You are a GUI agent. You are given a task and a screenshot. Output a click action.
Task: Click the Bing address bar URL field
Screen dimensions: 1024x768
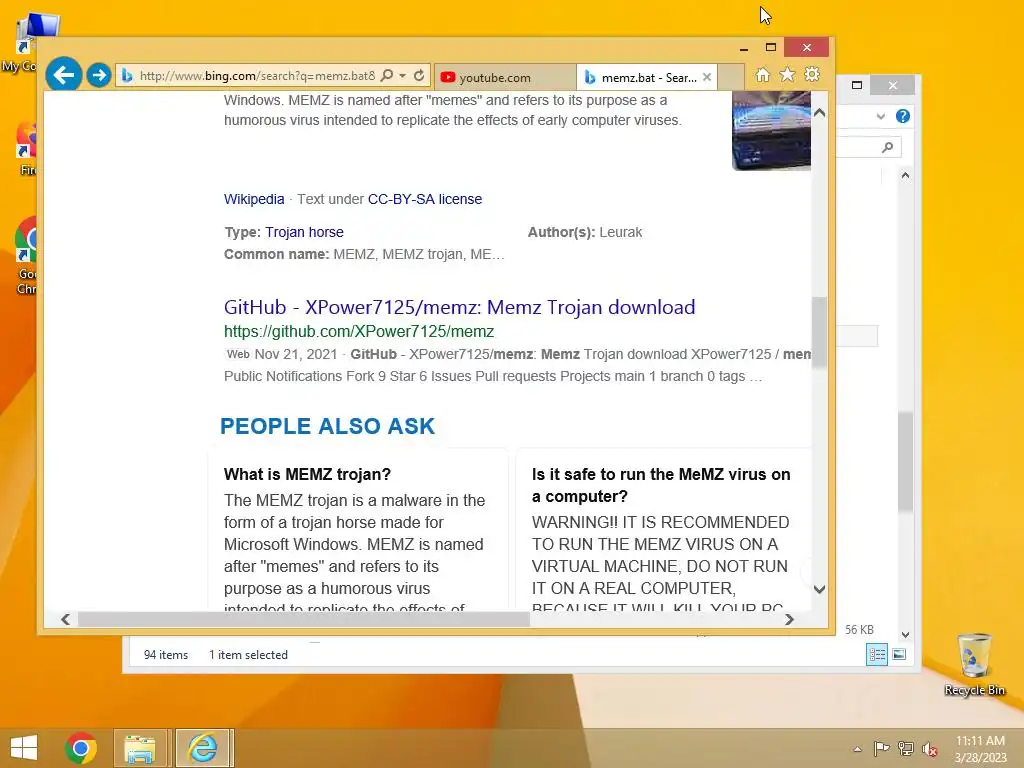click(x=257, y=76)
